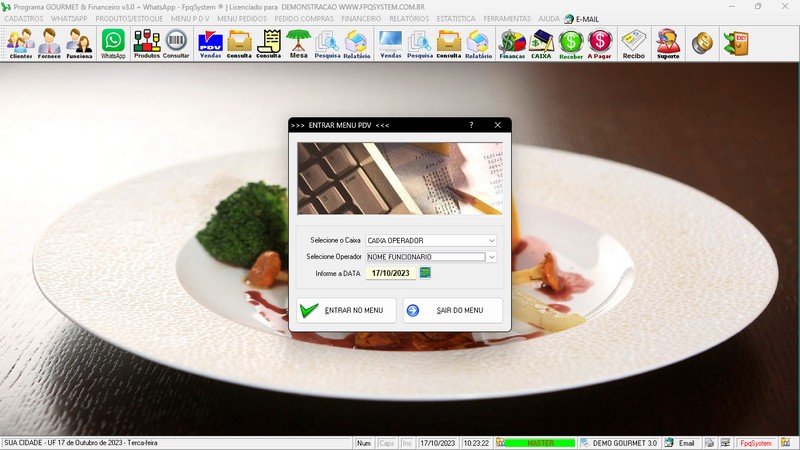The image size is (800, 450).
Task: Click the 17/10/2023 date in status bar
Action: coord(437,443)
